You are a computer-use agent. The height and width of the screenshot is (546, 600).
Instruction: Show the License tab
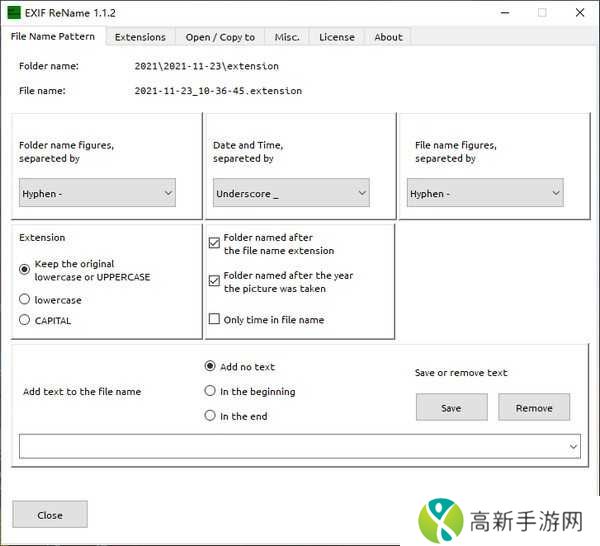[336, 37]
